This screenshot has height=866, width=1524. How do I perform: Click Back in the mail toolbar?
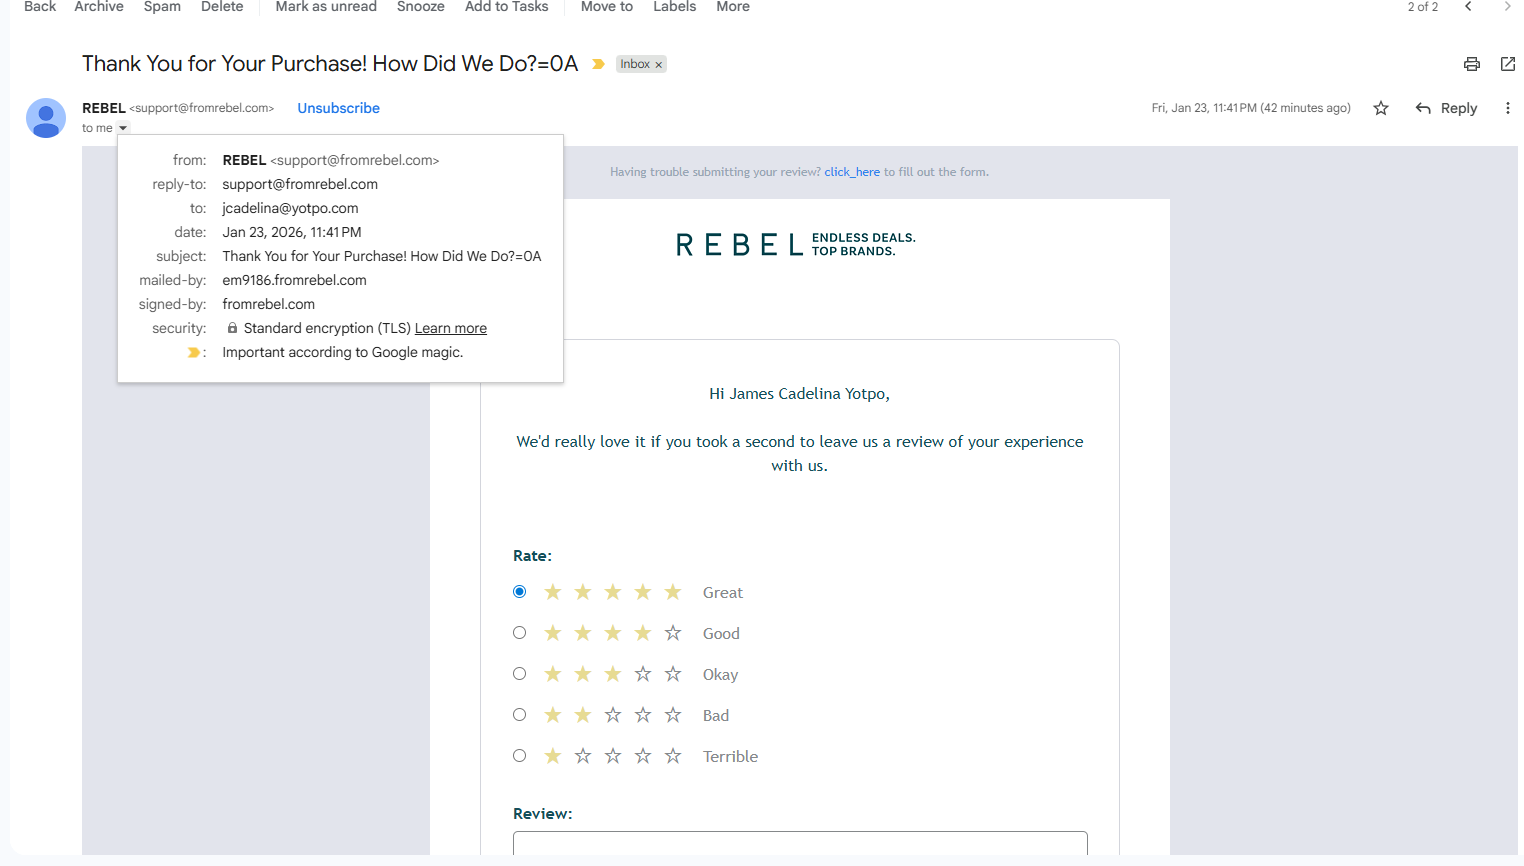(40, 7)
